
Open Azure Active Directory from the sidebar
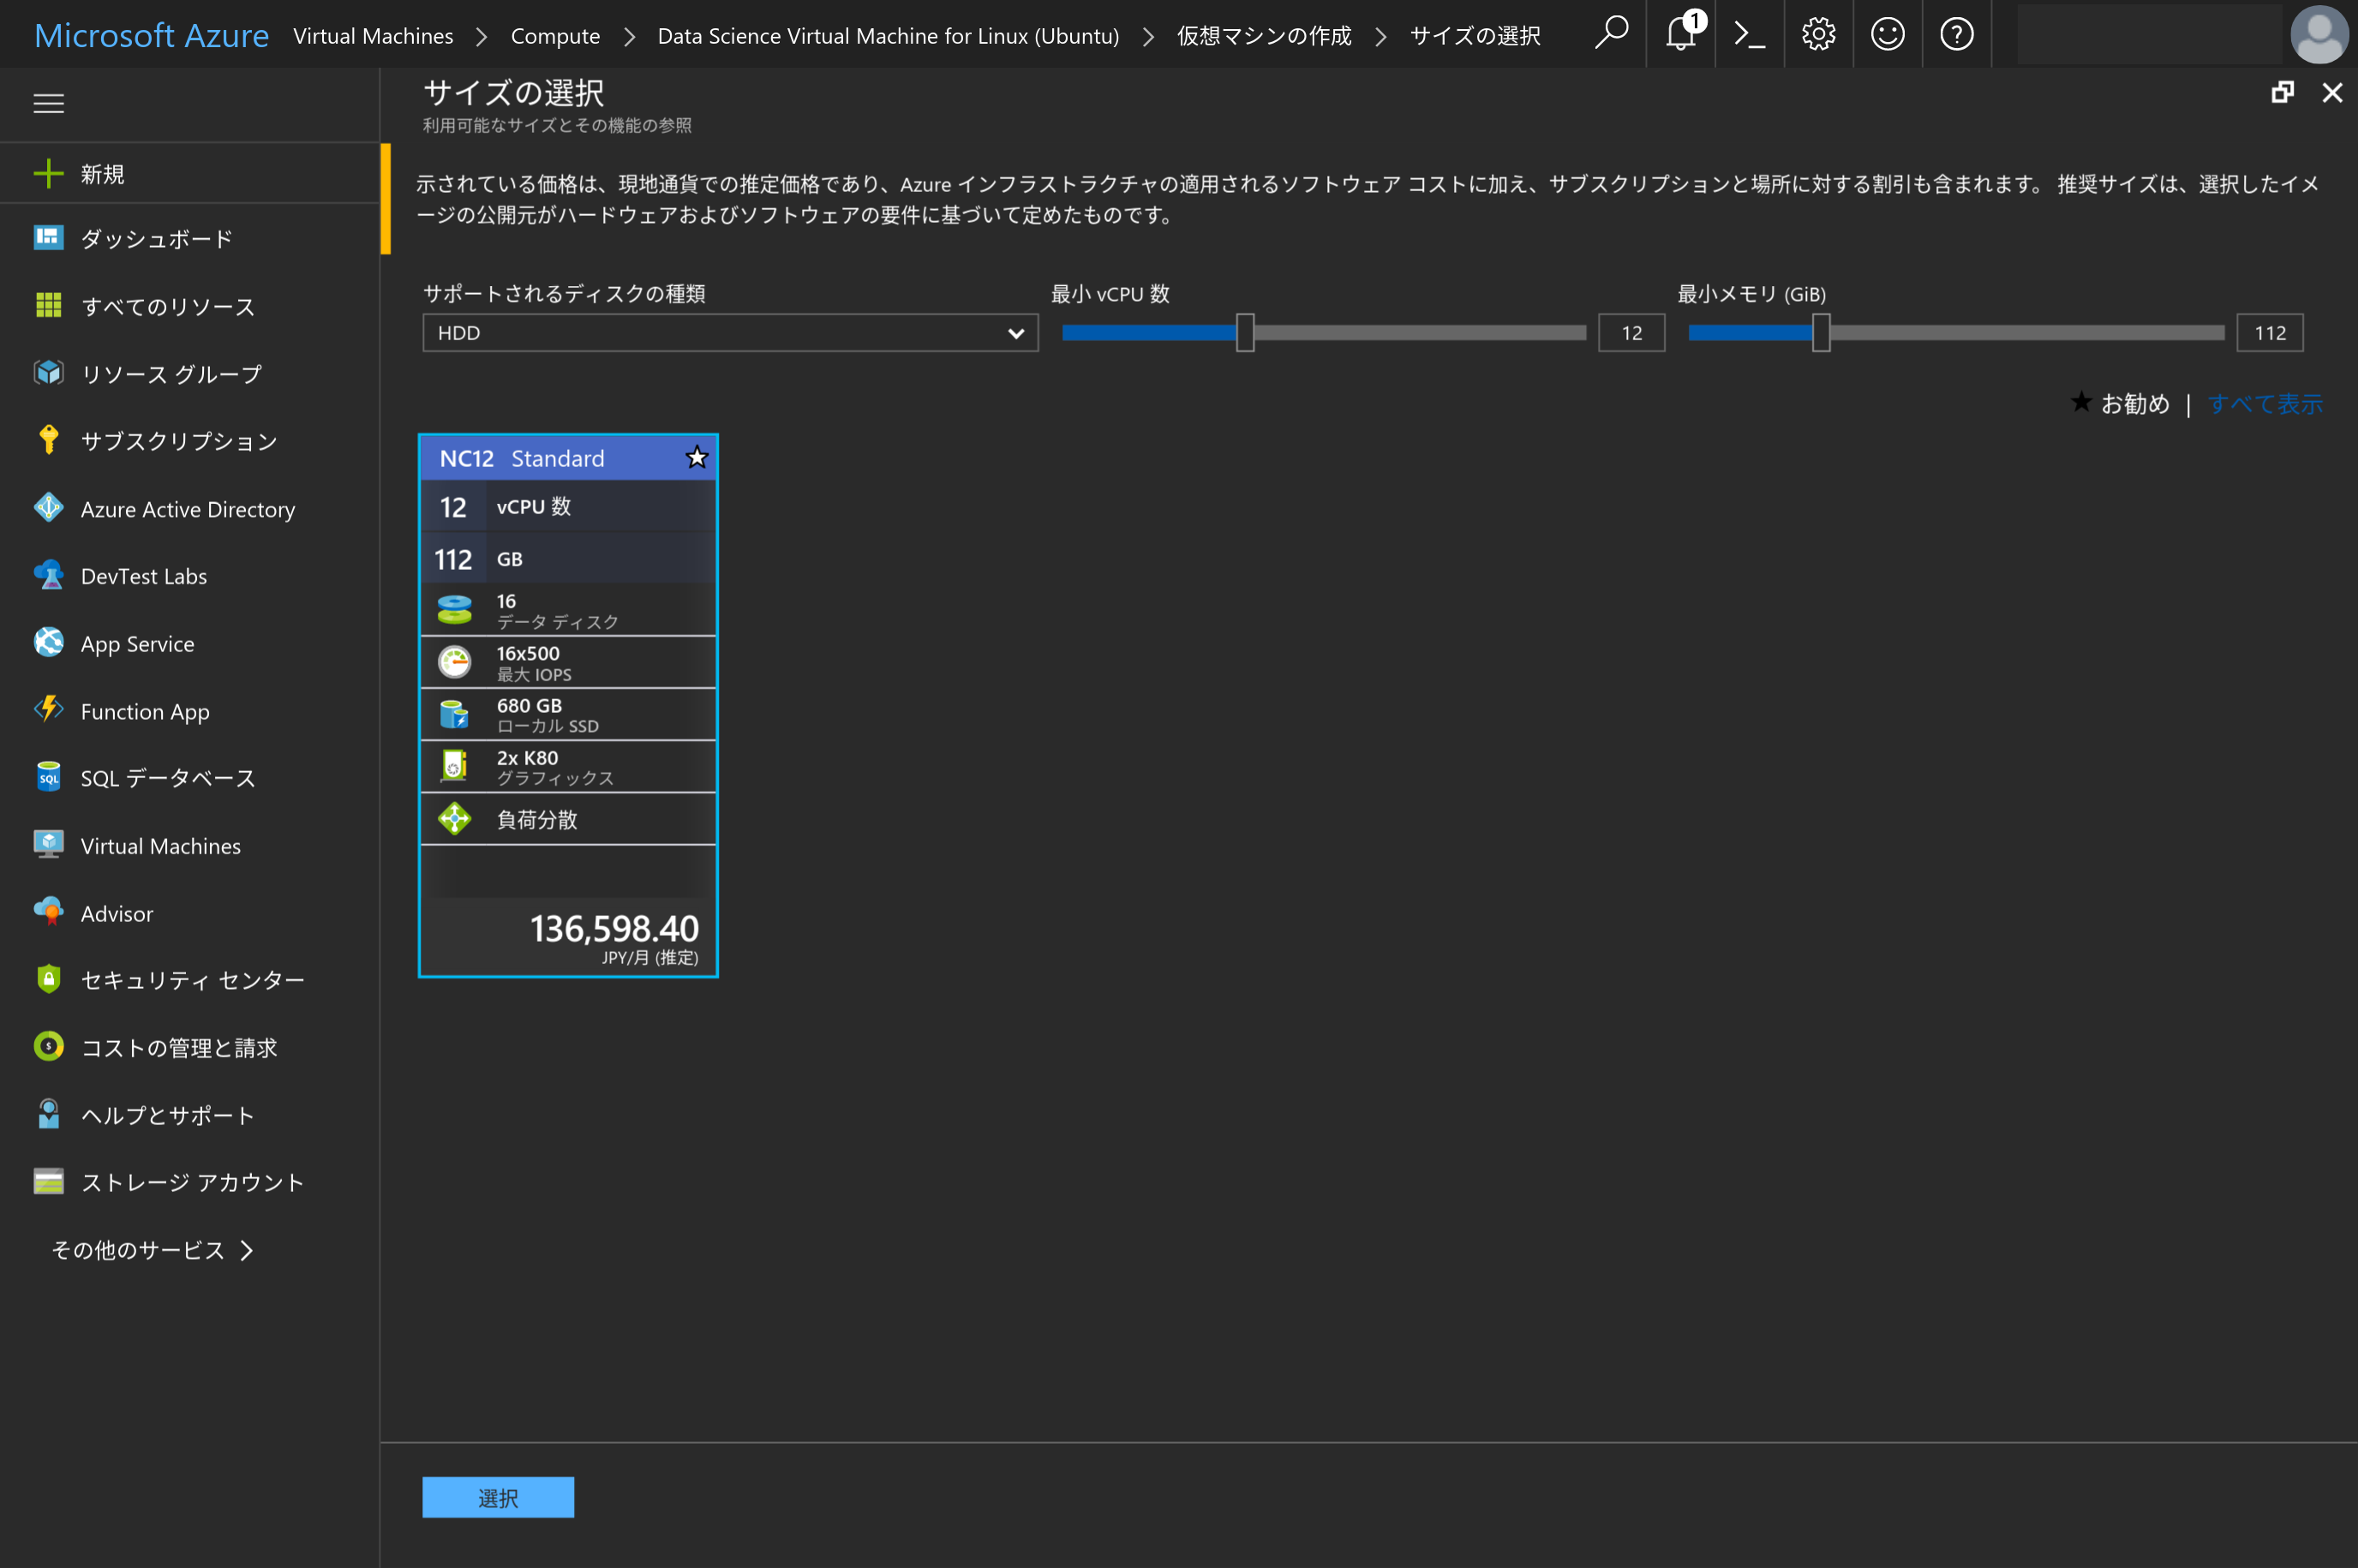click(187, 509)
